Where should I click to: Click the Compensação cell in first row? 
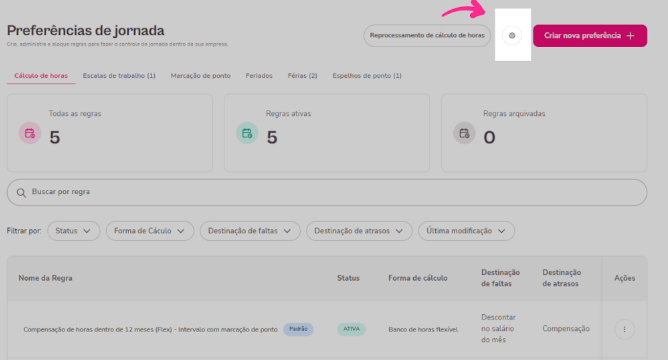[566, 328]
